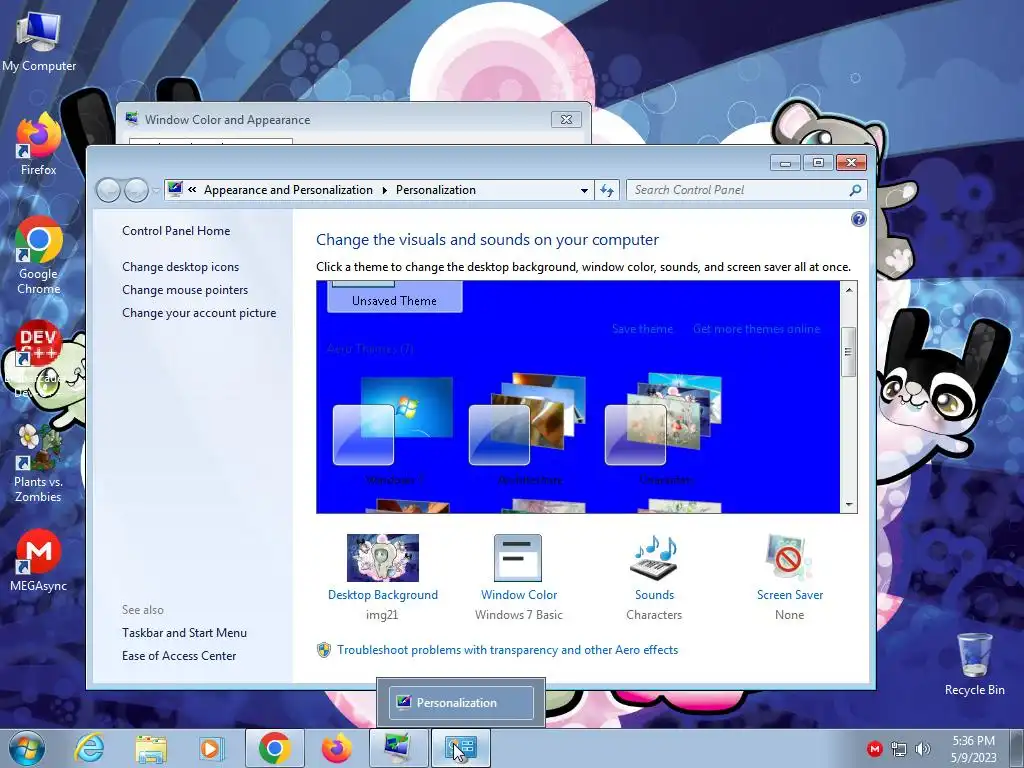Image resolution: width=1024 pixels, height=768 pixels.
Task: Open recent pages dropdown arrow
Action: click(x=155, y=190)
